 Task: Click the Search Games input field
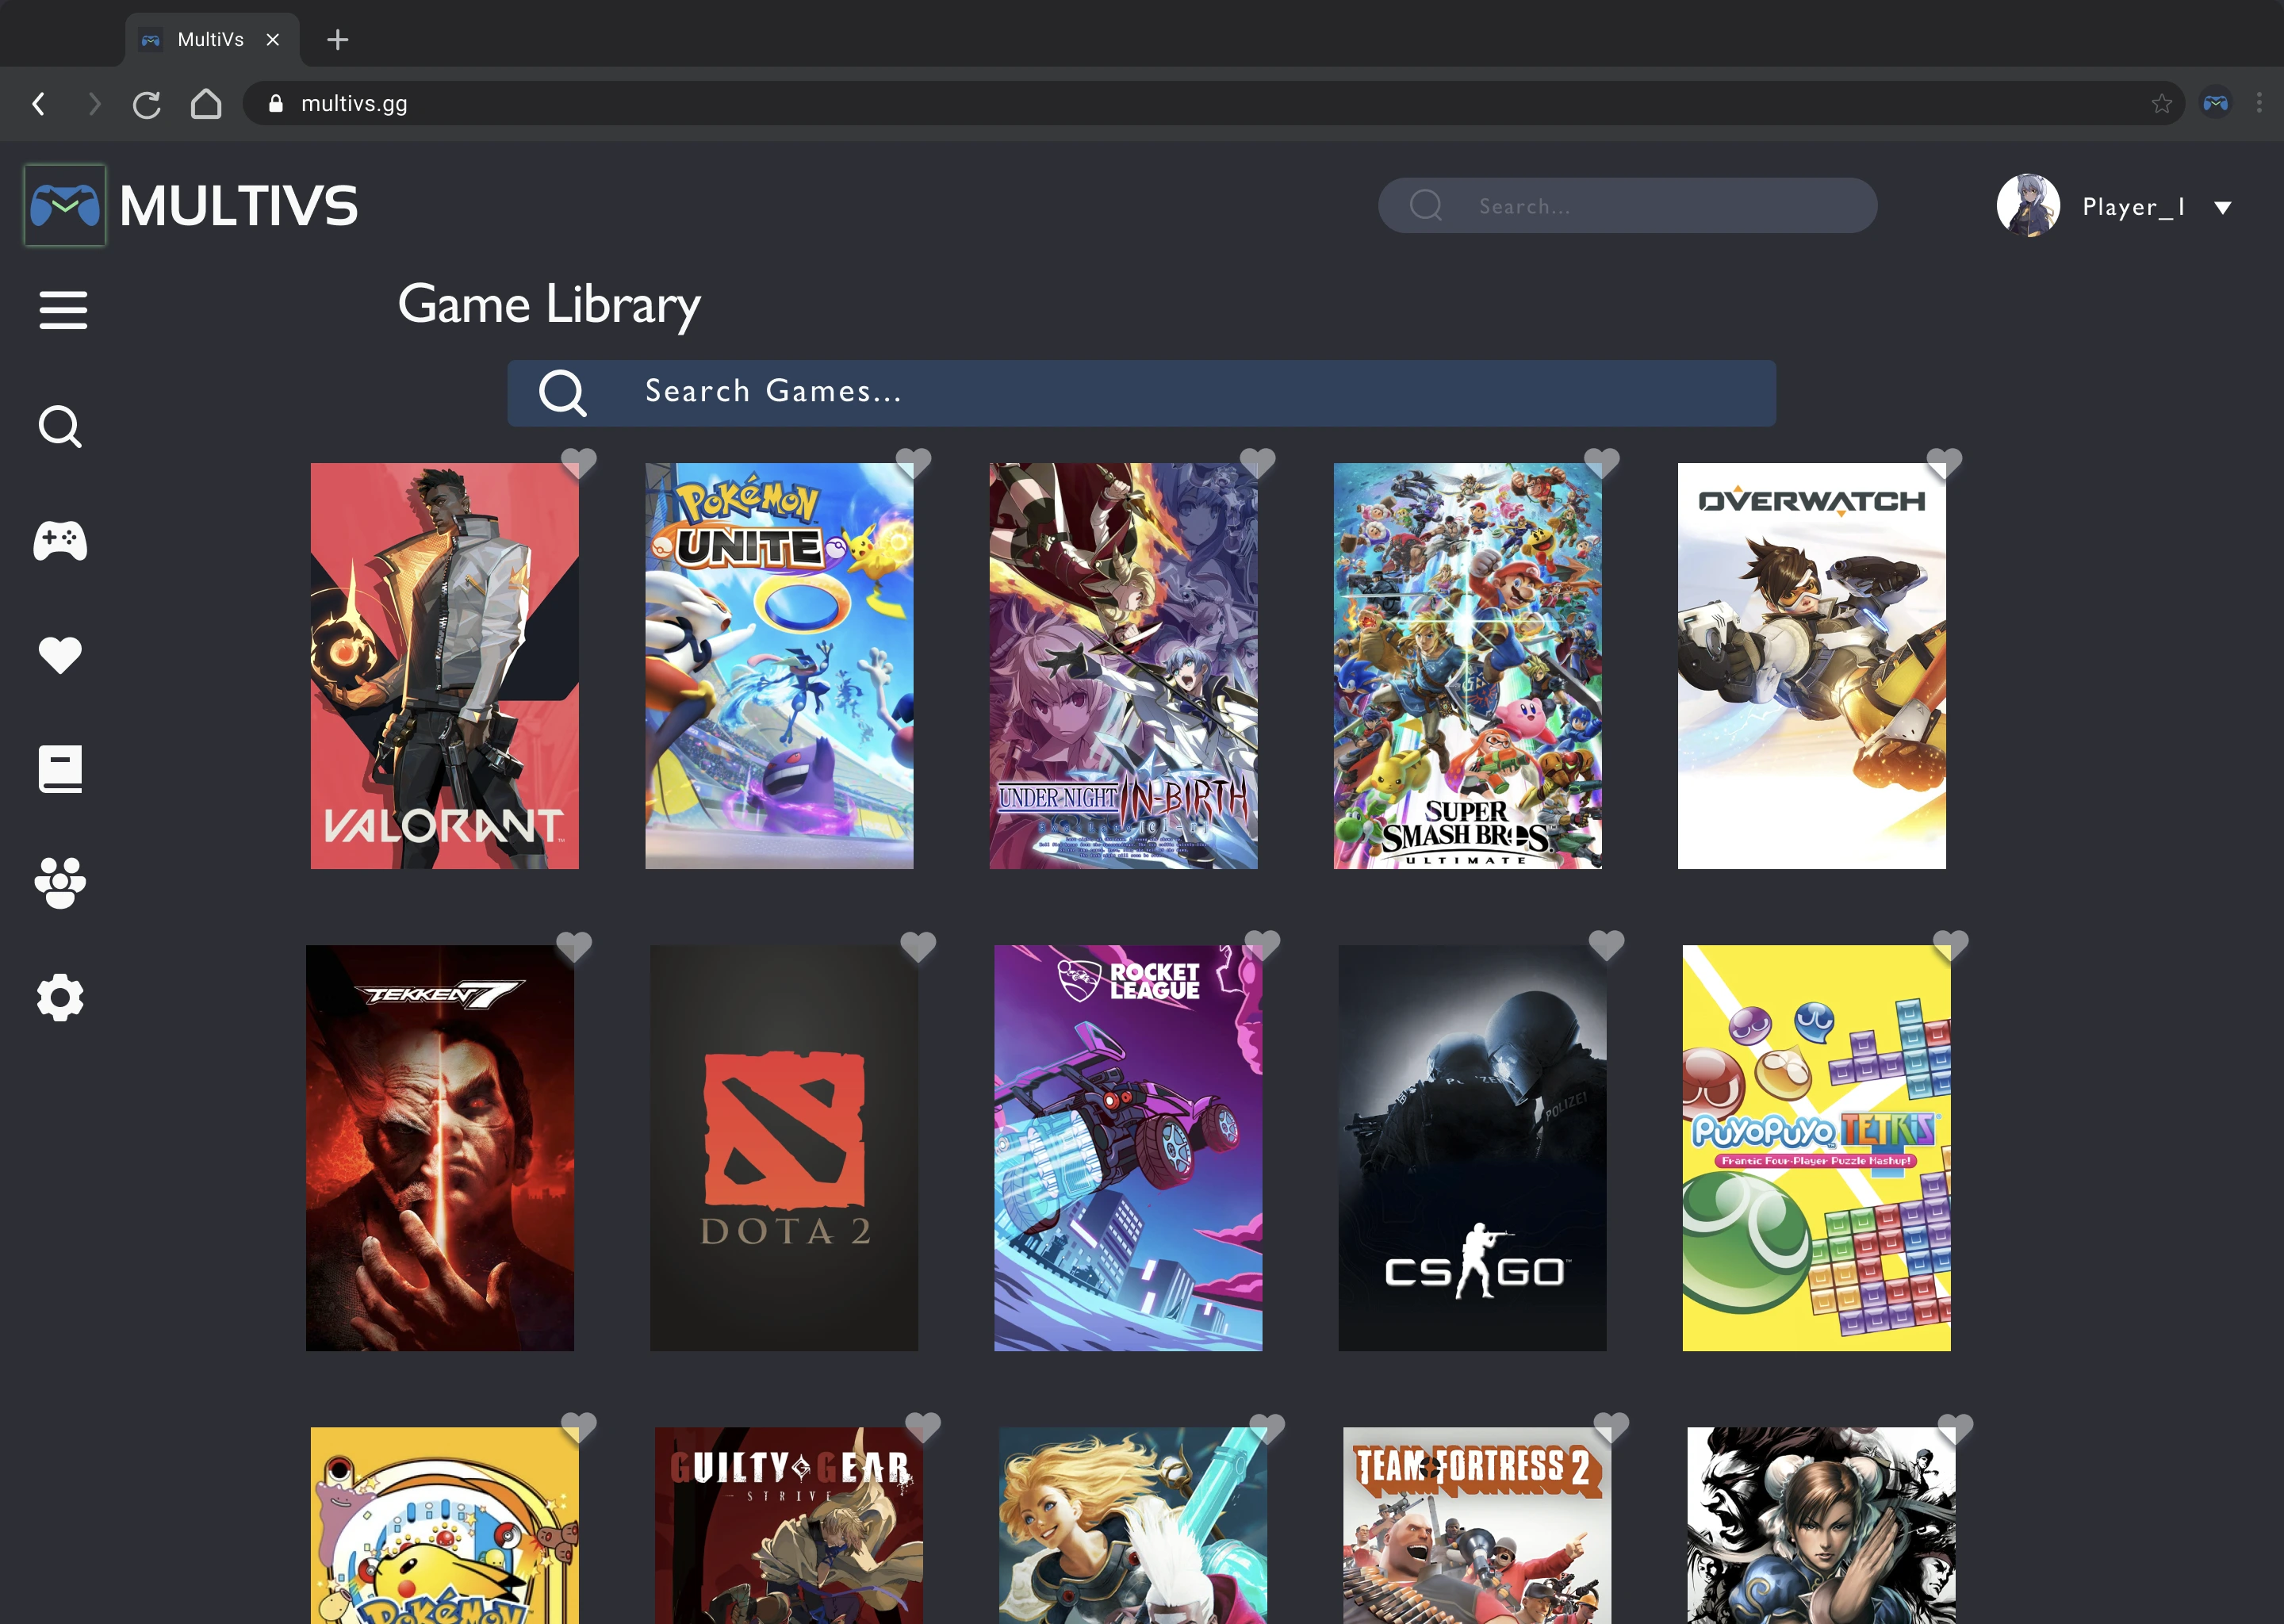(1141, 393)
